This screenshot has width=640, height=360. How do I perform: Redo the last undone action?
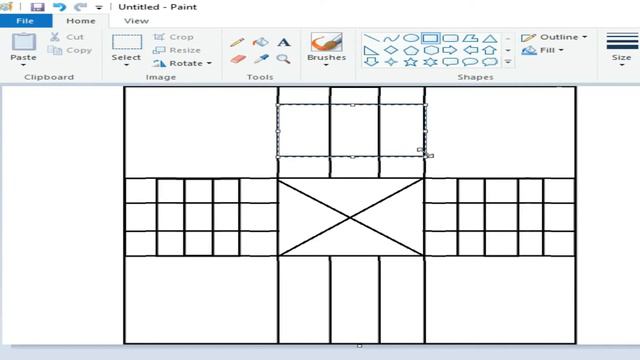click(x=81, y=7)
